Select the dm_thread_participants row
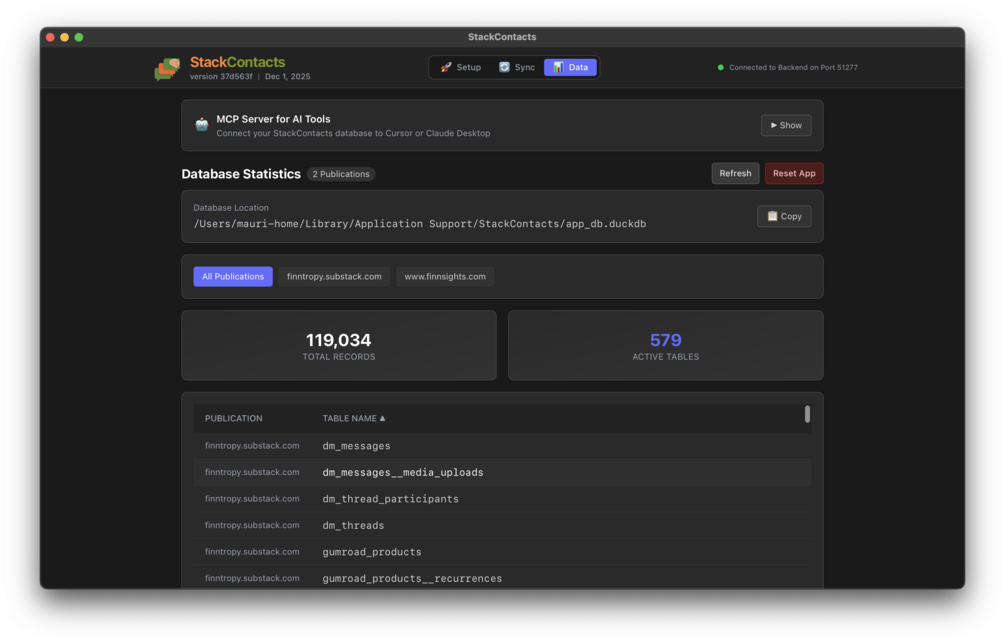Image resolution: width=1005 pixels, height=642 pixels. pyautogui.click(x=502, y=499)
